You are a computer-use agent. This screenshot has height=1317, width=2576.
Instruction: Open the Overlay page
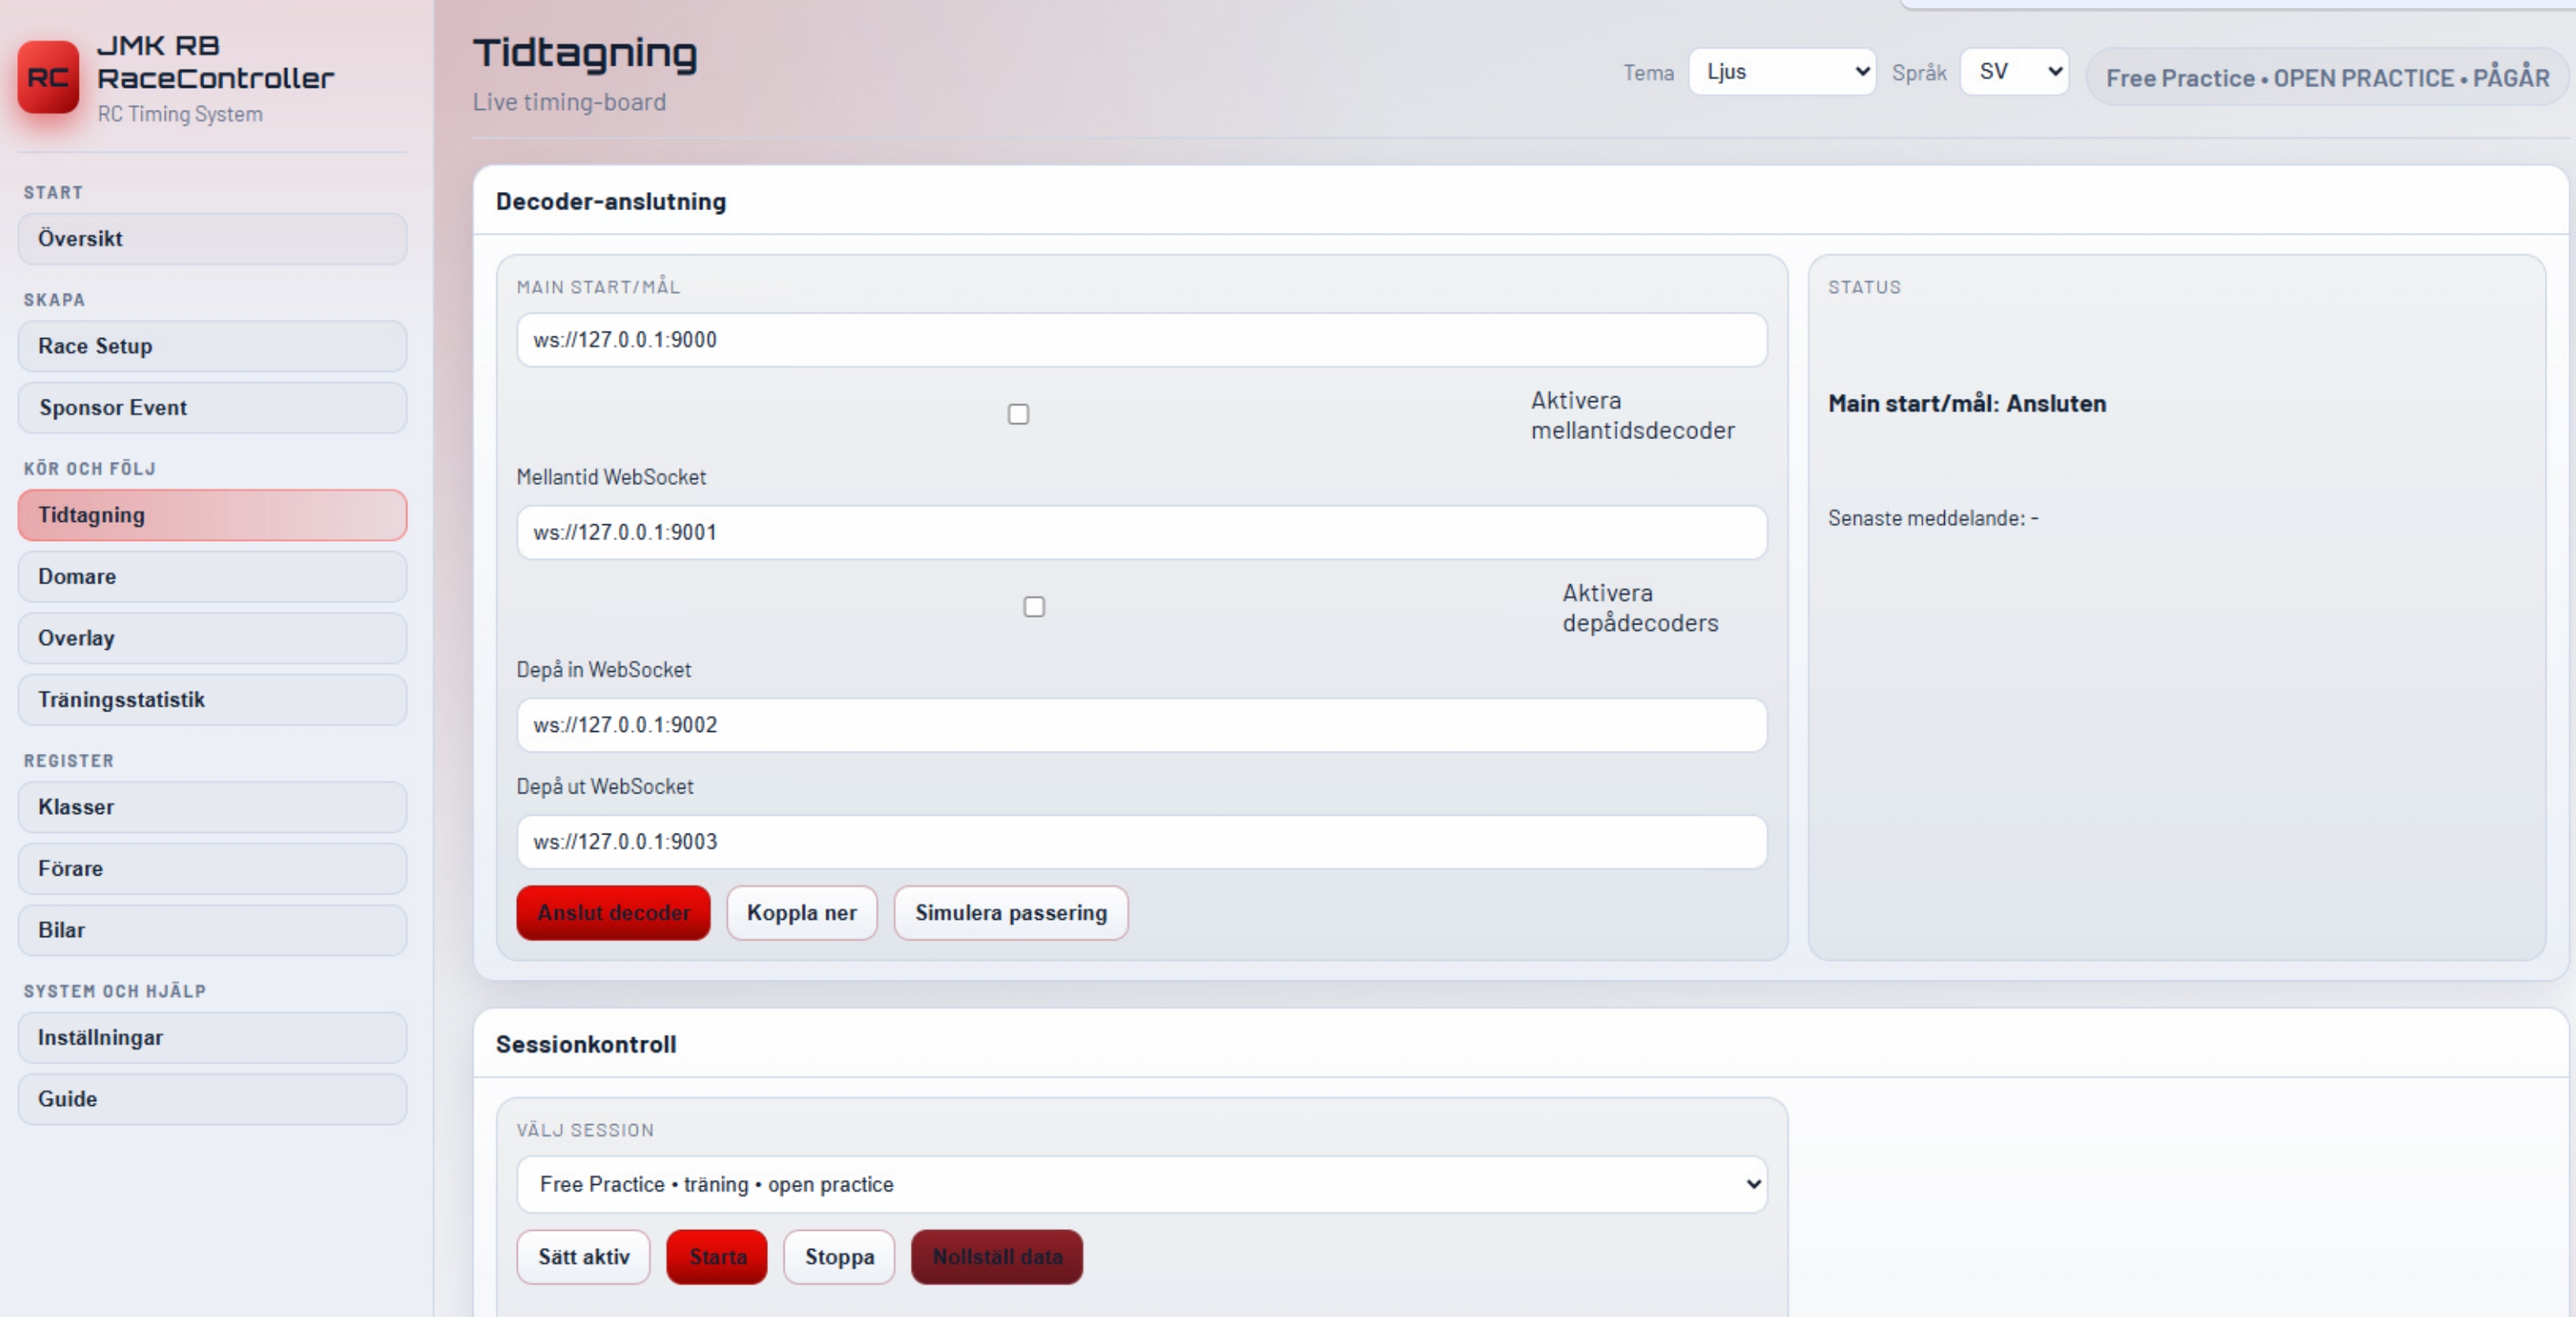point(212,638)
